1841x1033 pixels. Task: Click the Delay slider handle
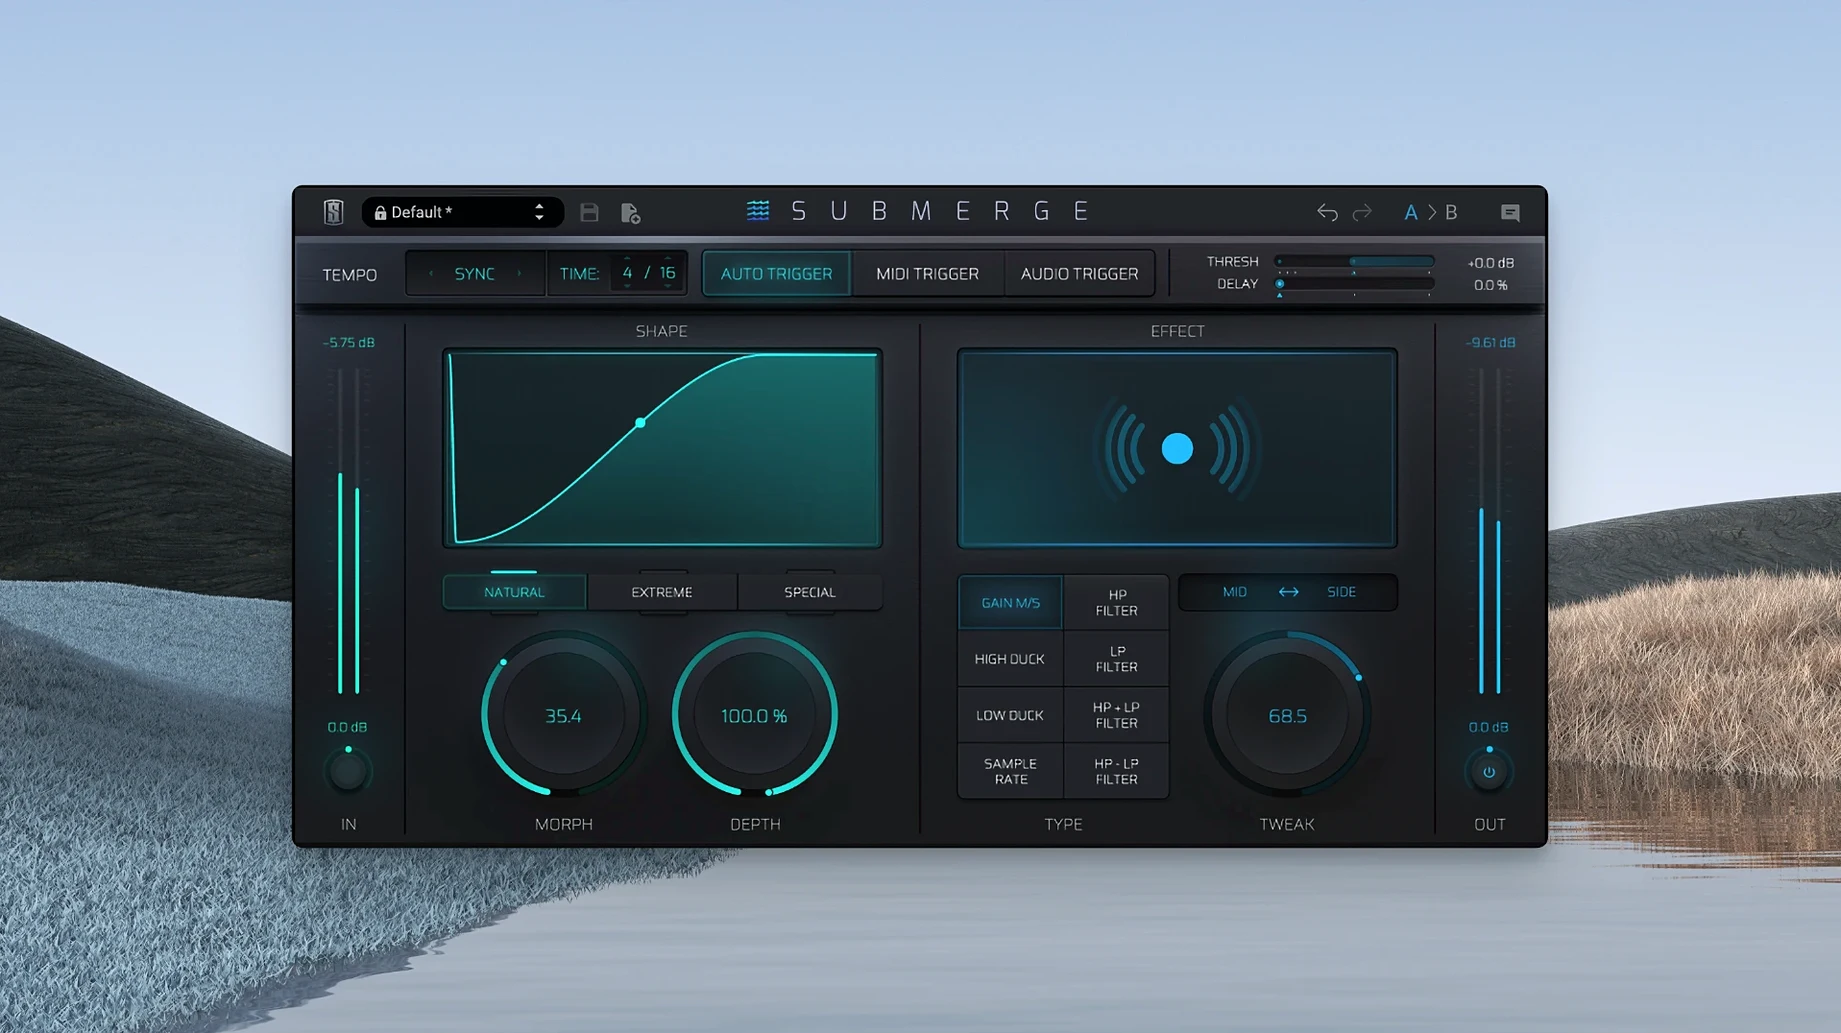click(1280, 284)
